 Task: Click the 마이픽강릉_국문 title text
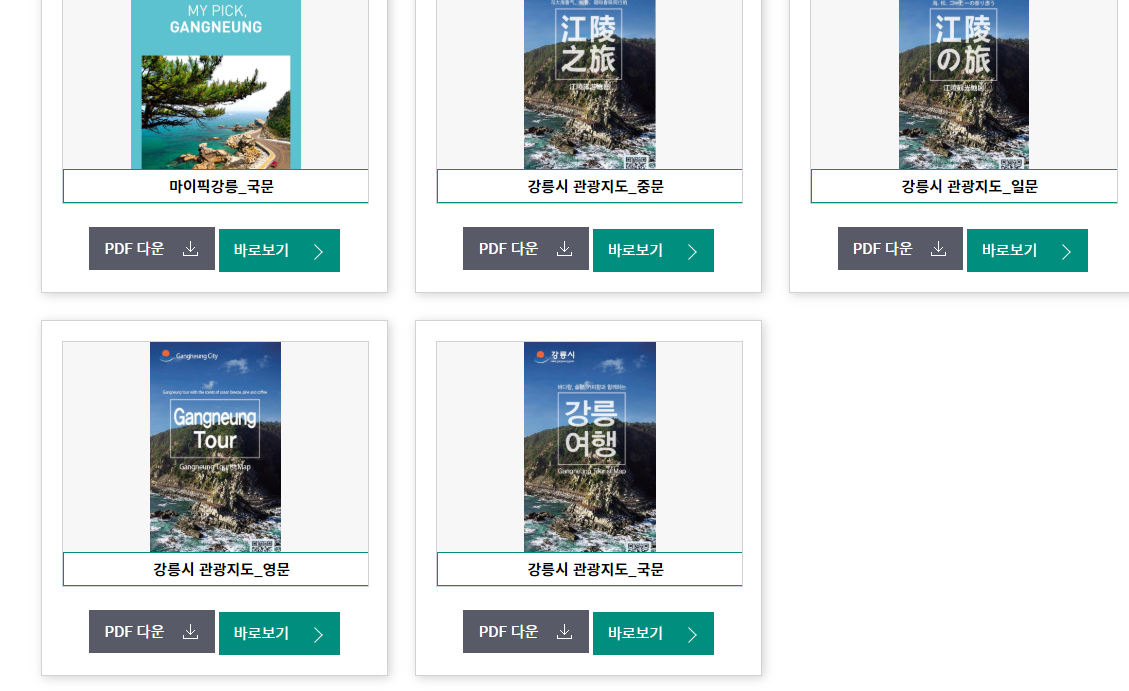click(x=221, y=186)
